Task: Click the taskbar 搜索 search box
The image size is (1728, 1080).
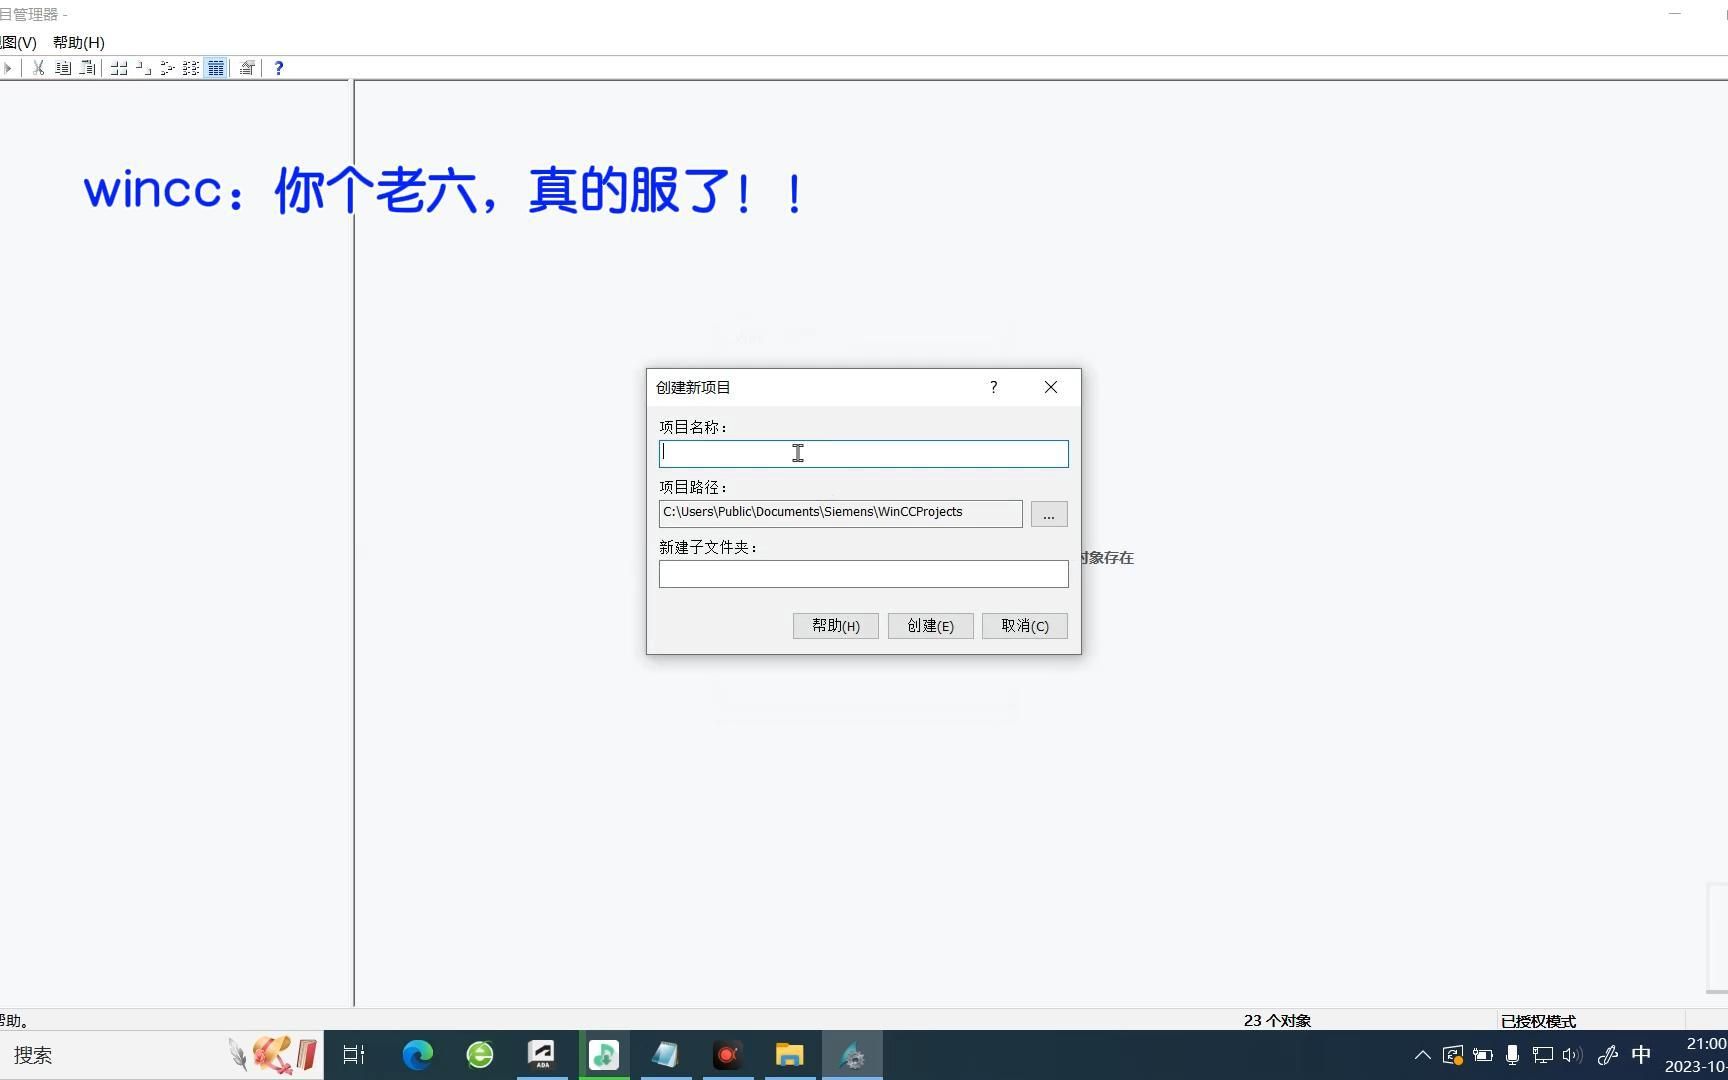Action: point(160,1055)
